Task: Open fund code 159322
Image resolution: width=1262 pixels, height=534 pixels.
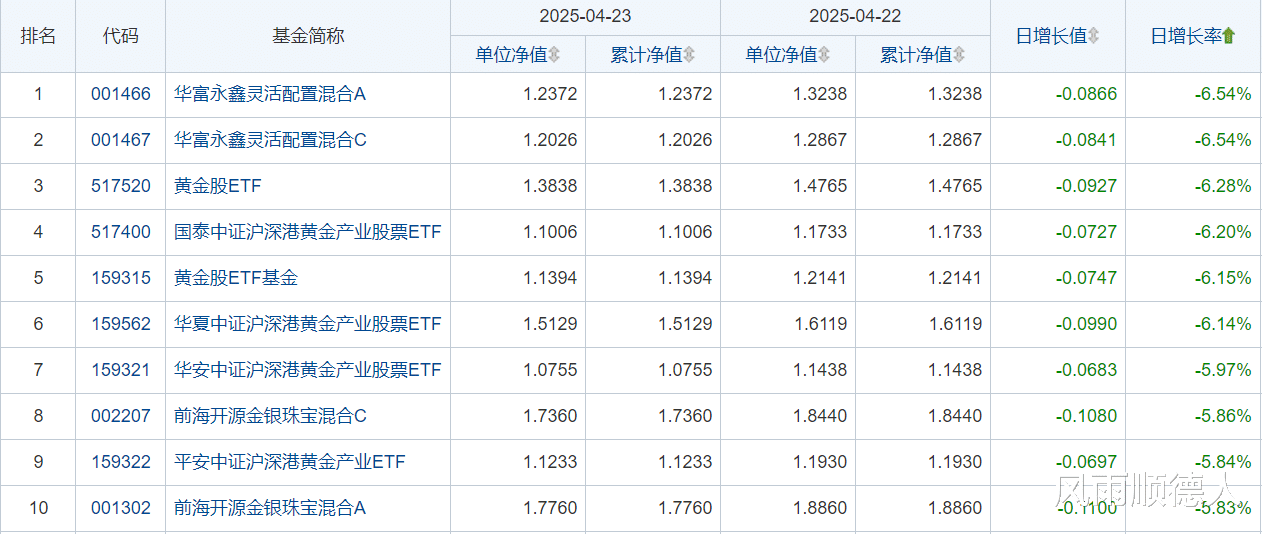Action: tap(121, 462)
